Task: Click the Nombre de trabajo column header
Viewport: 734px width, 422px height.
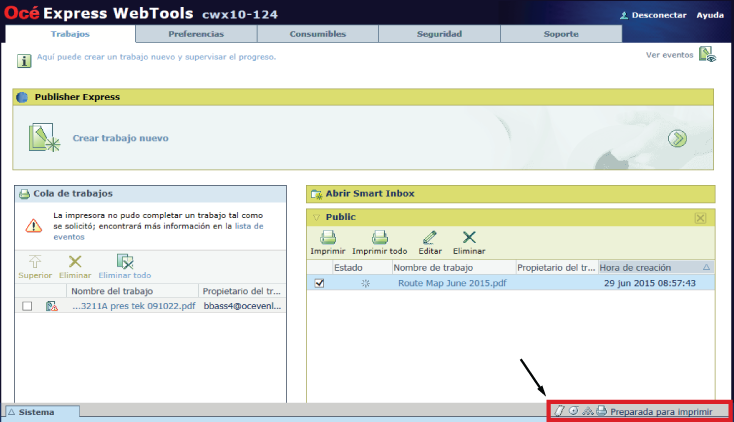Action: pyautogui.click(x=454, y=267)
